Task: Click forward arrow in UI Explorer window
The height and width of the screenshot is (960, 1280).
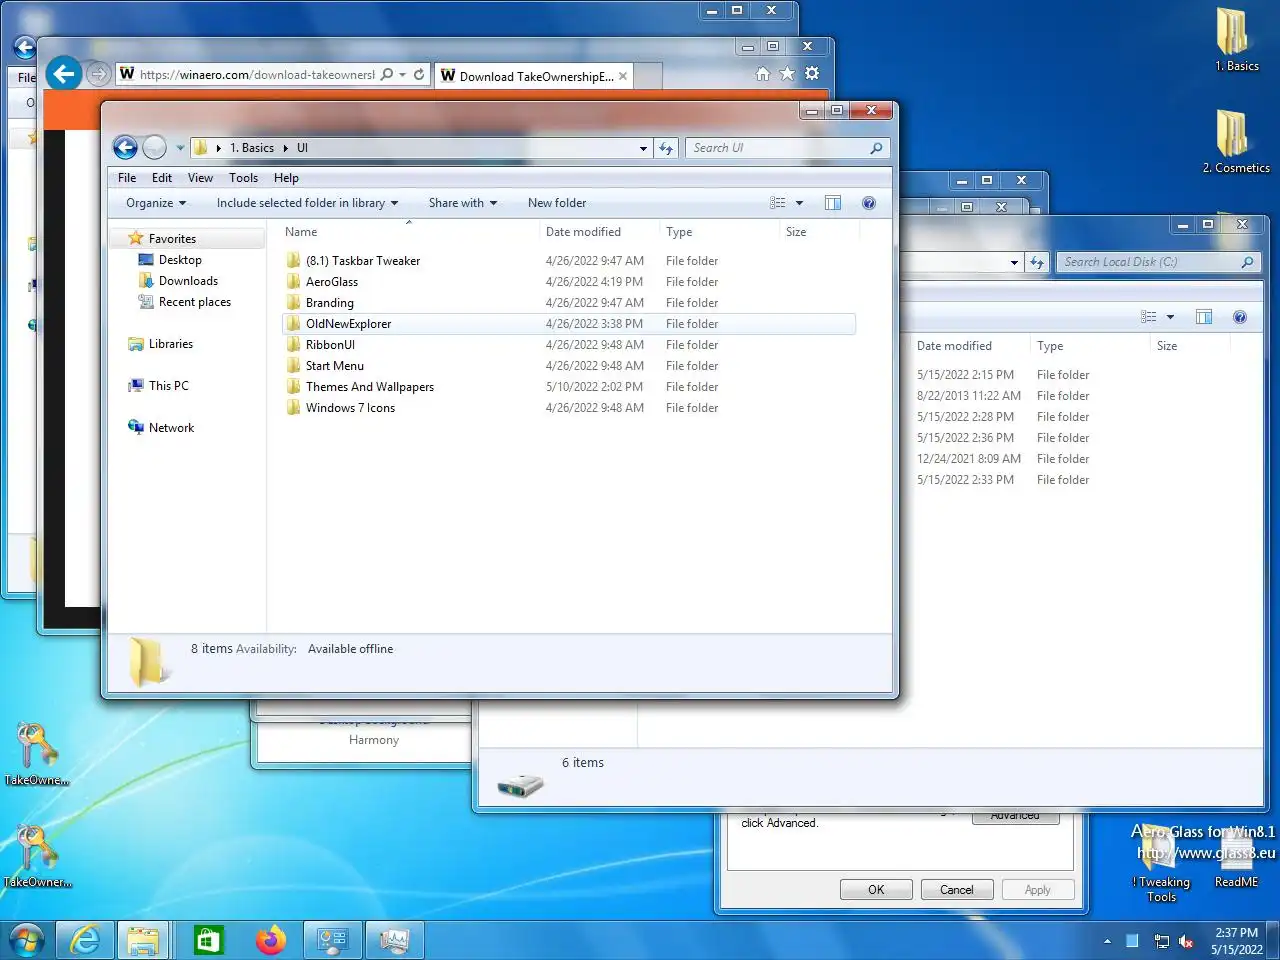Action: 154,148
